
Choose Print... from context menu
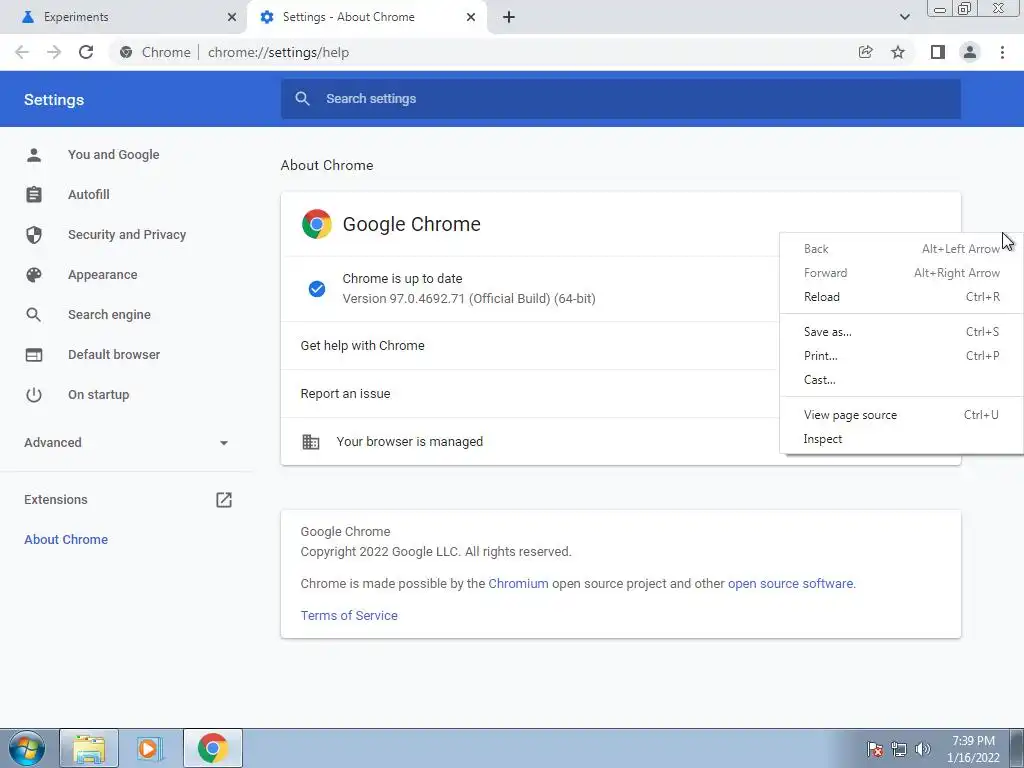901,356
